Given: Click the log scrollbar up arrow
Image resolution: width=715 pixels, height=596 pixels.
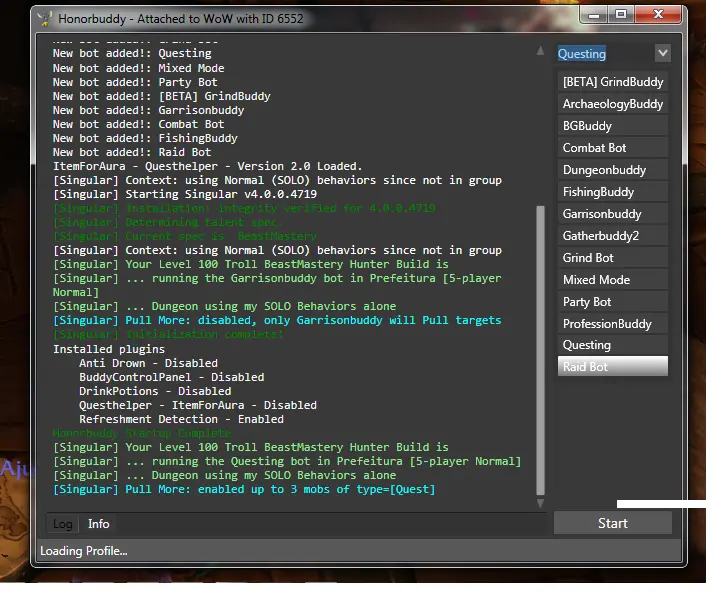Looking at the screenshot, I should (x=540, y=51).
